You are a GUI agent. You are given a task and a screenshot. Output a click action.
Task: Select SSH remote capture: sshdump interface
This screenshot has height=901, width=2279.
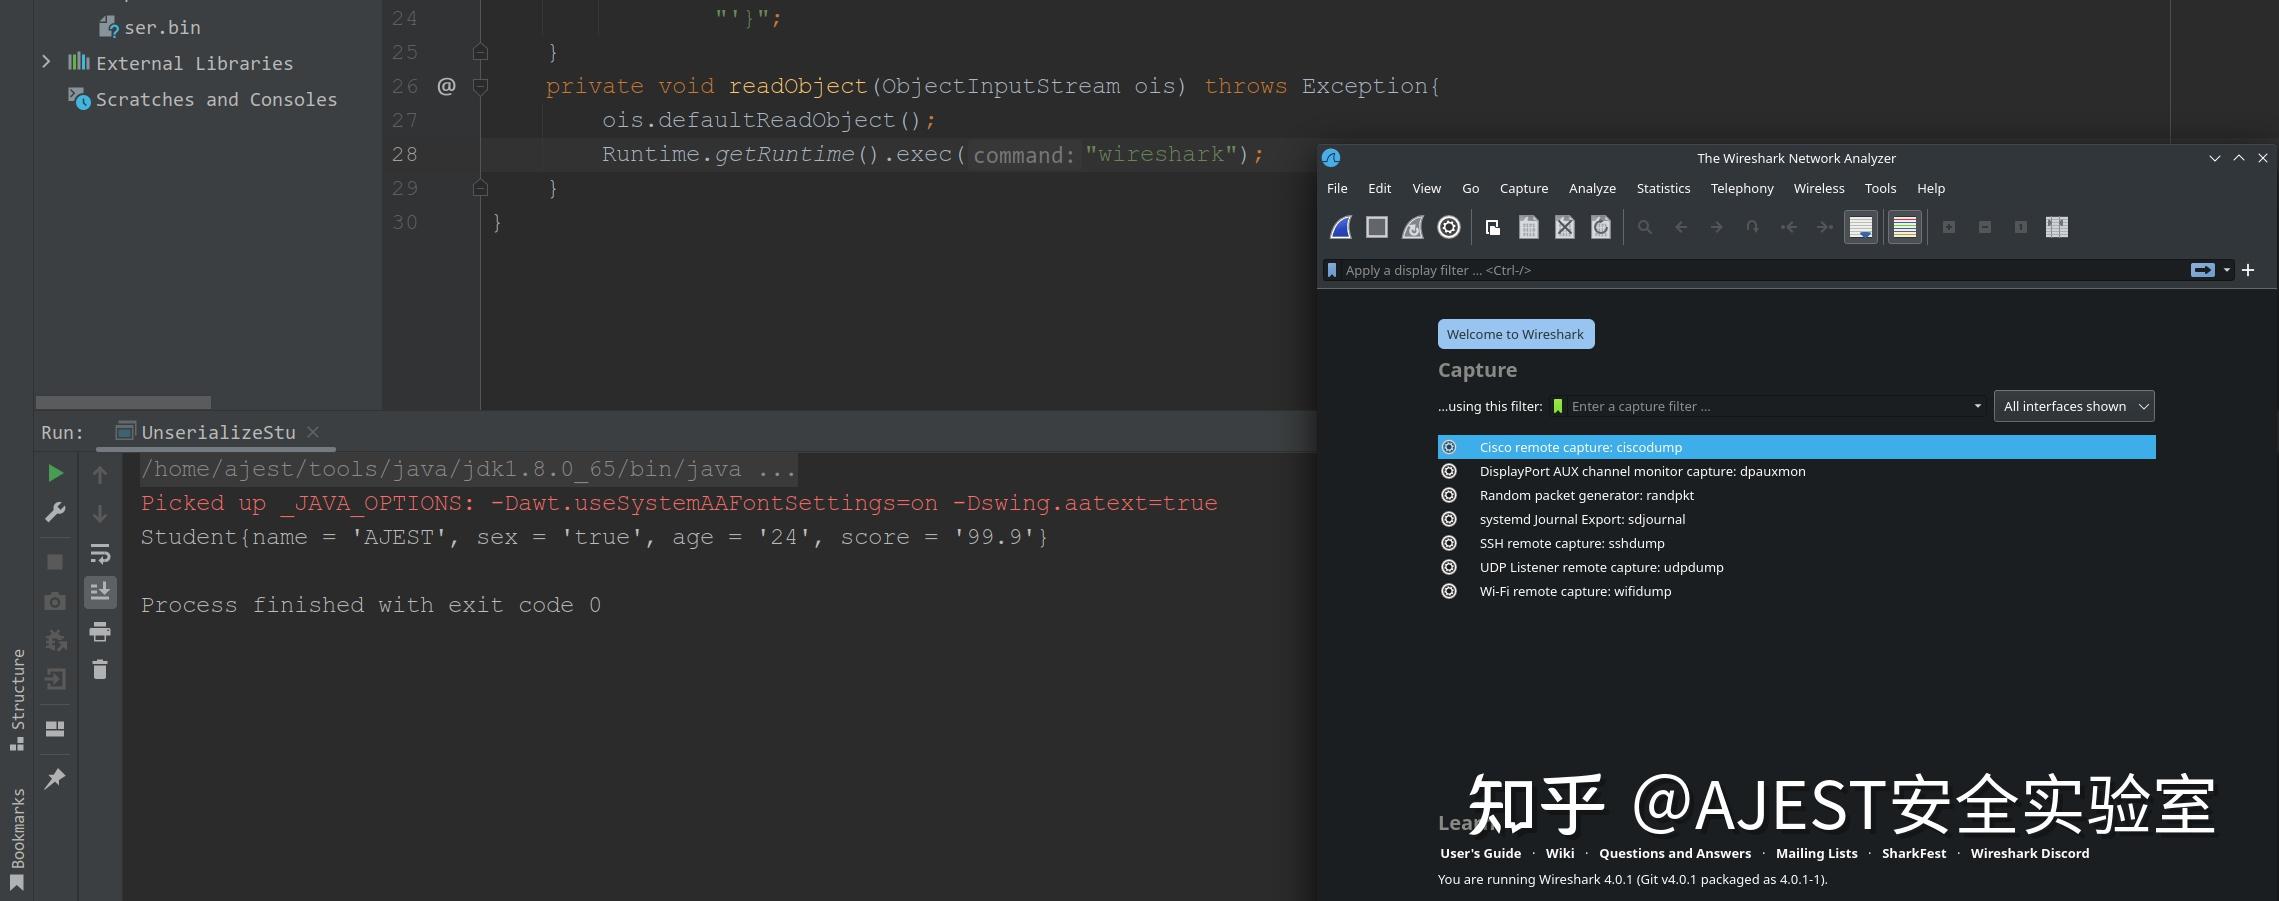(1796, 543)
